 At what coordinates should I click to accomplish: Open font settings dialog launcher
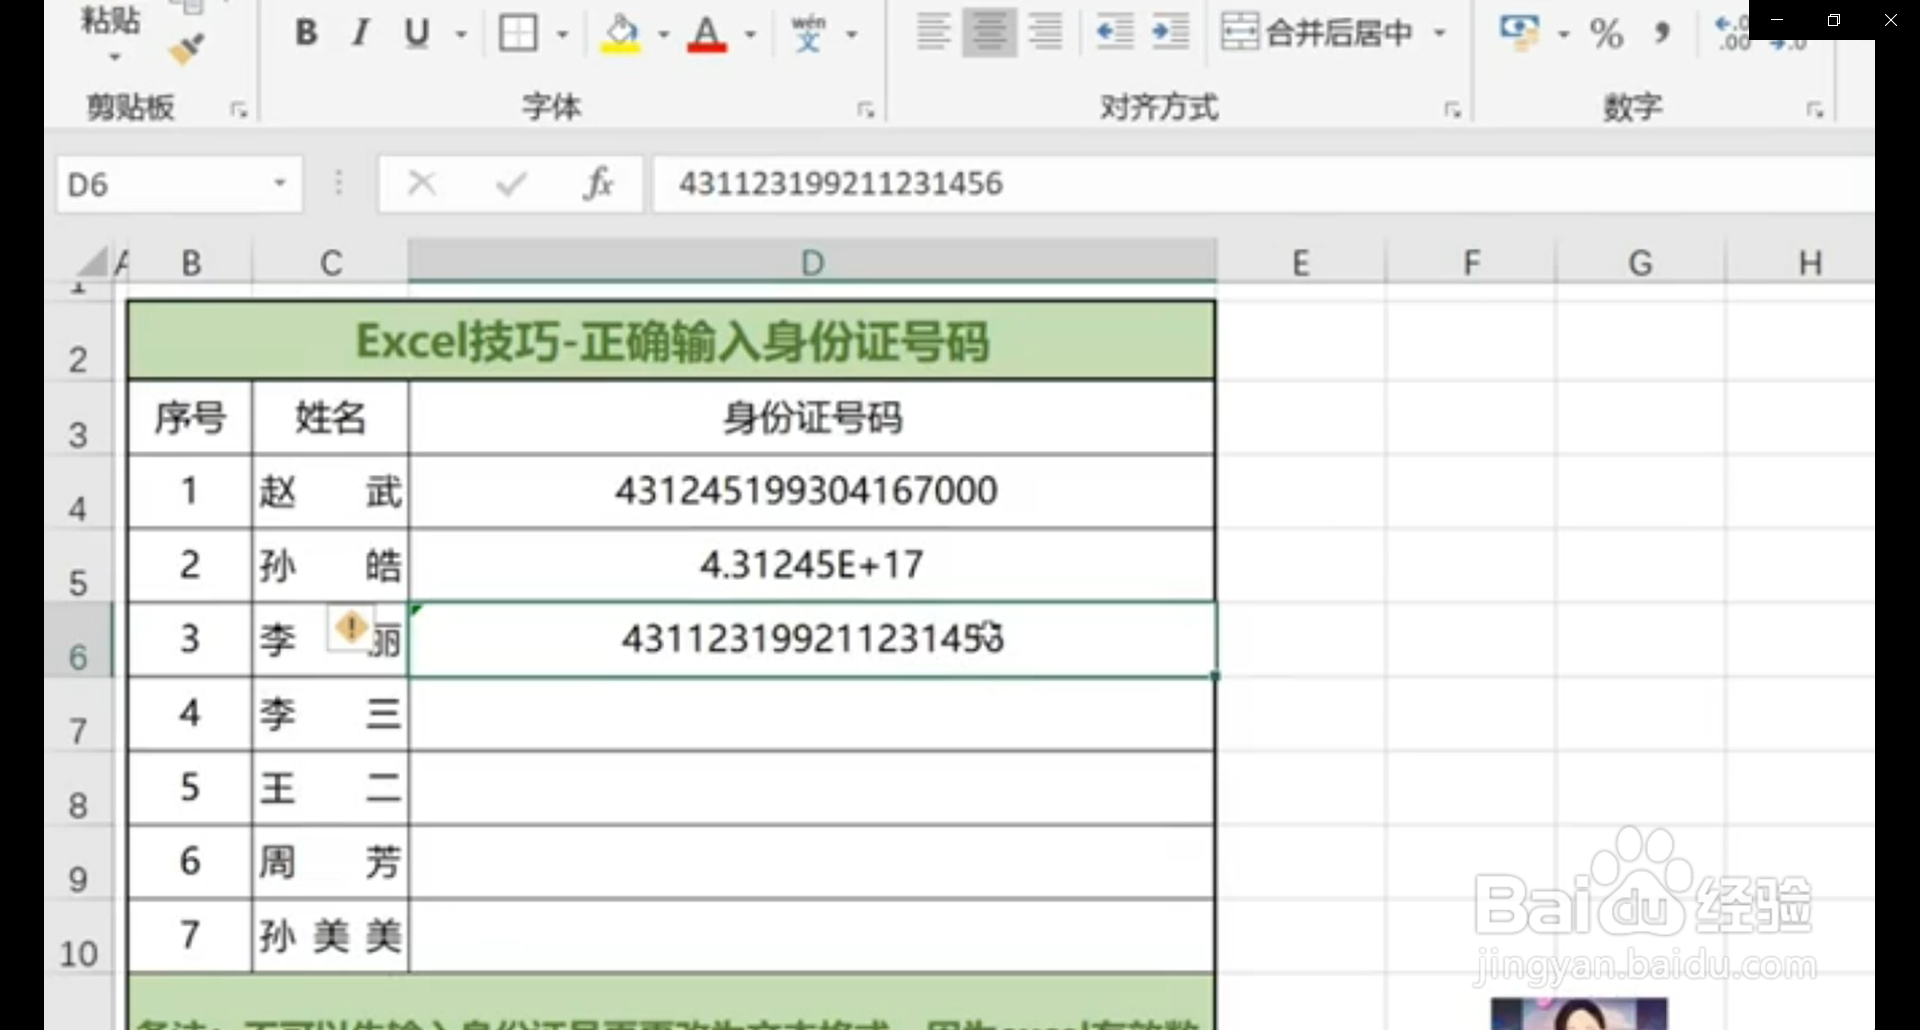coord(866,109)
